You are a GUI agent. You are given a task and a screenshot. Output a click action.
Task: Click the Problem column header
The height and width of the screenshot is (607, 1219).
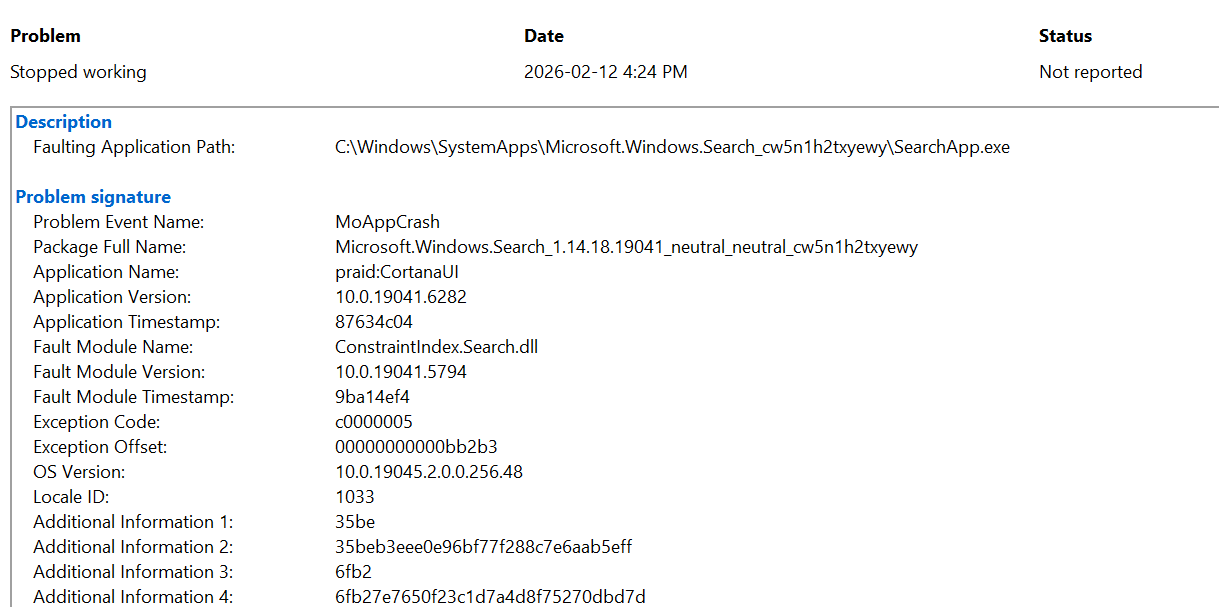coord(45,36)
